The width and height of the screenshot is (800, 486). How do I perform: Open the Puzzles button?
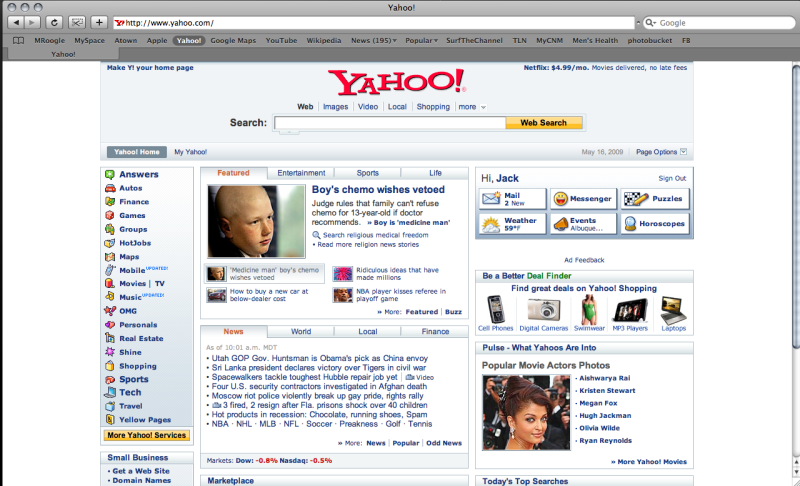pyautogui.click(x=655, y=199)
